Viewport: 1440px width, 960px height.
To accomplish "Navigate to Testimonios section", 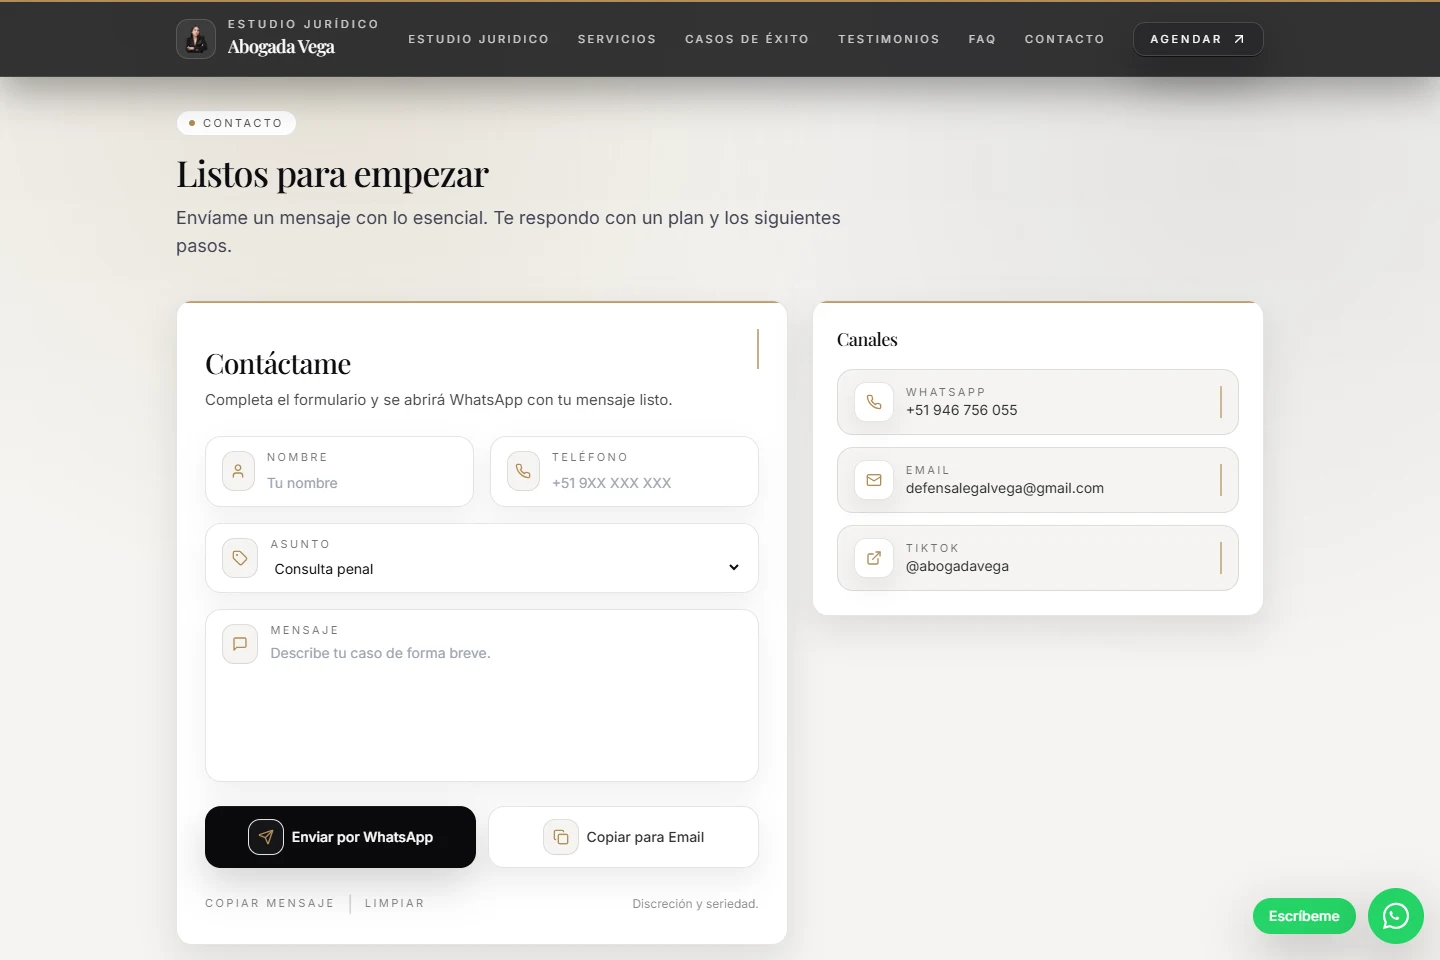I will point(889,39).
